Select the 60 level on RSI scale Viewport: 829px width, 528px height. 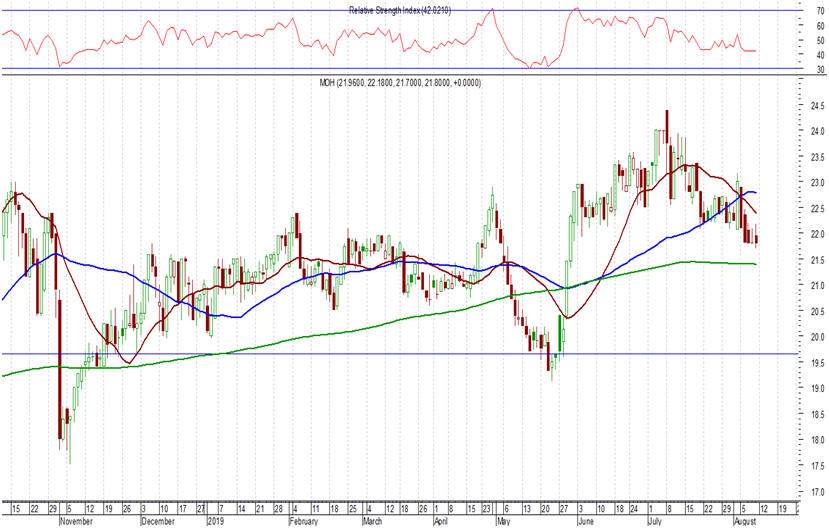tap(821, 25)
